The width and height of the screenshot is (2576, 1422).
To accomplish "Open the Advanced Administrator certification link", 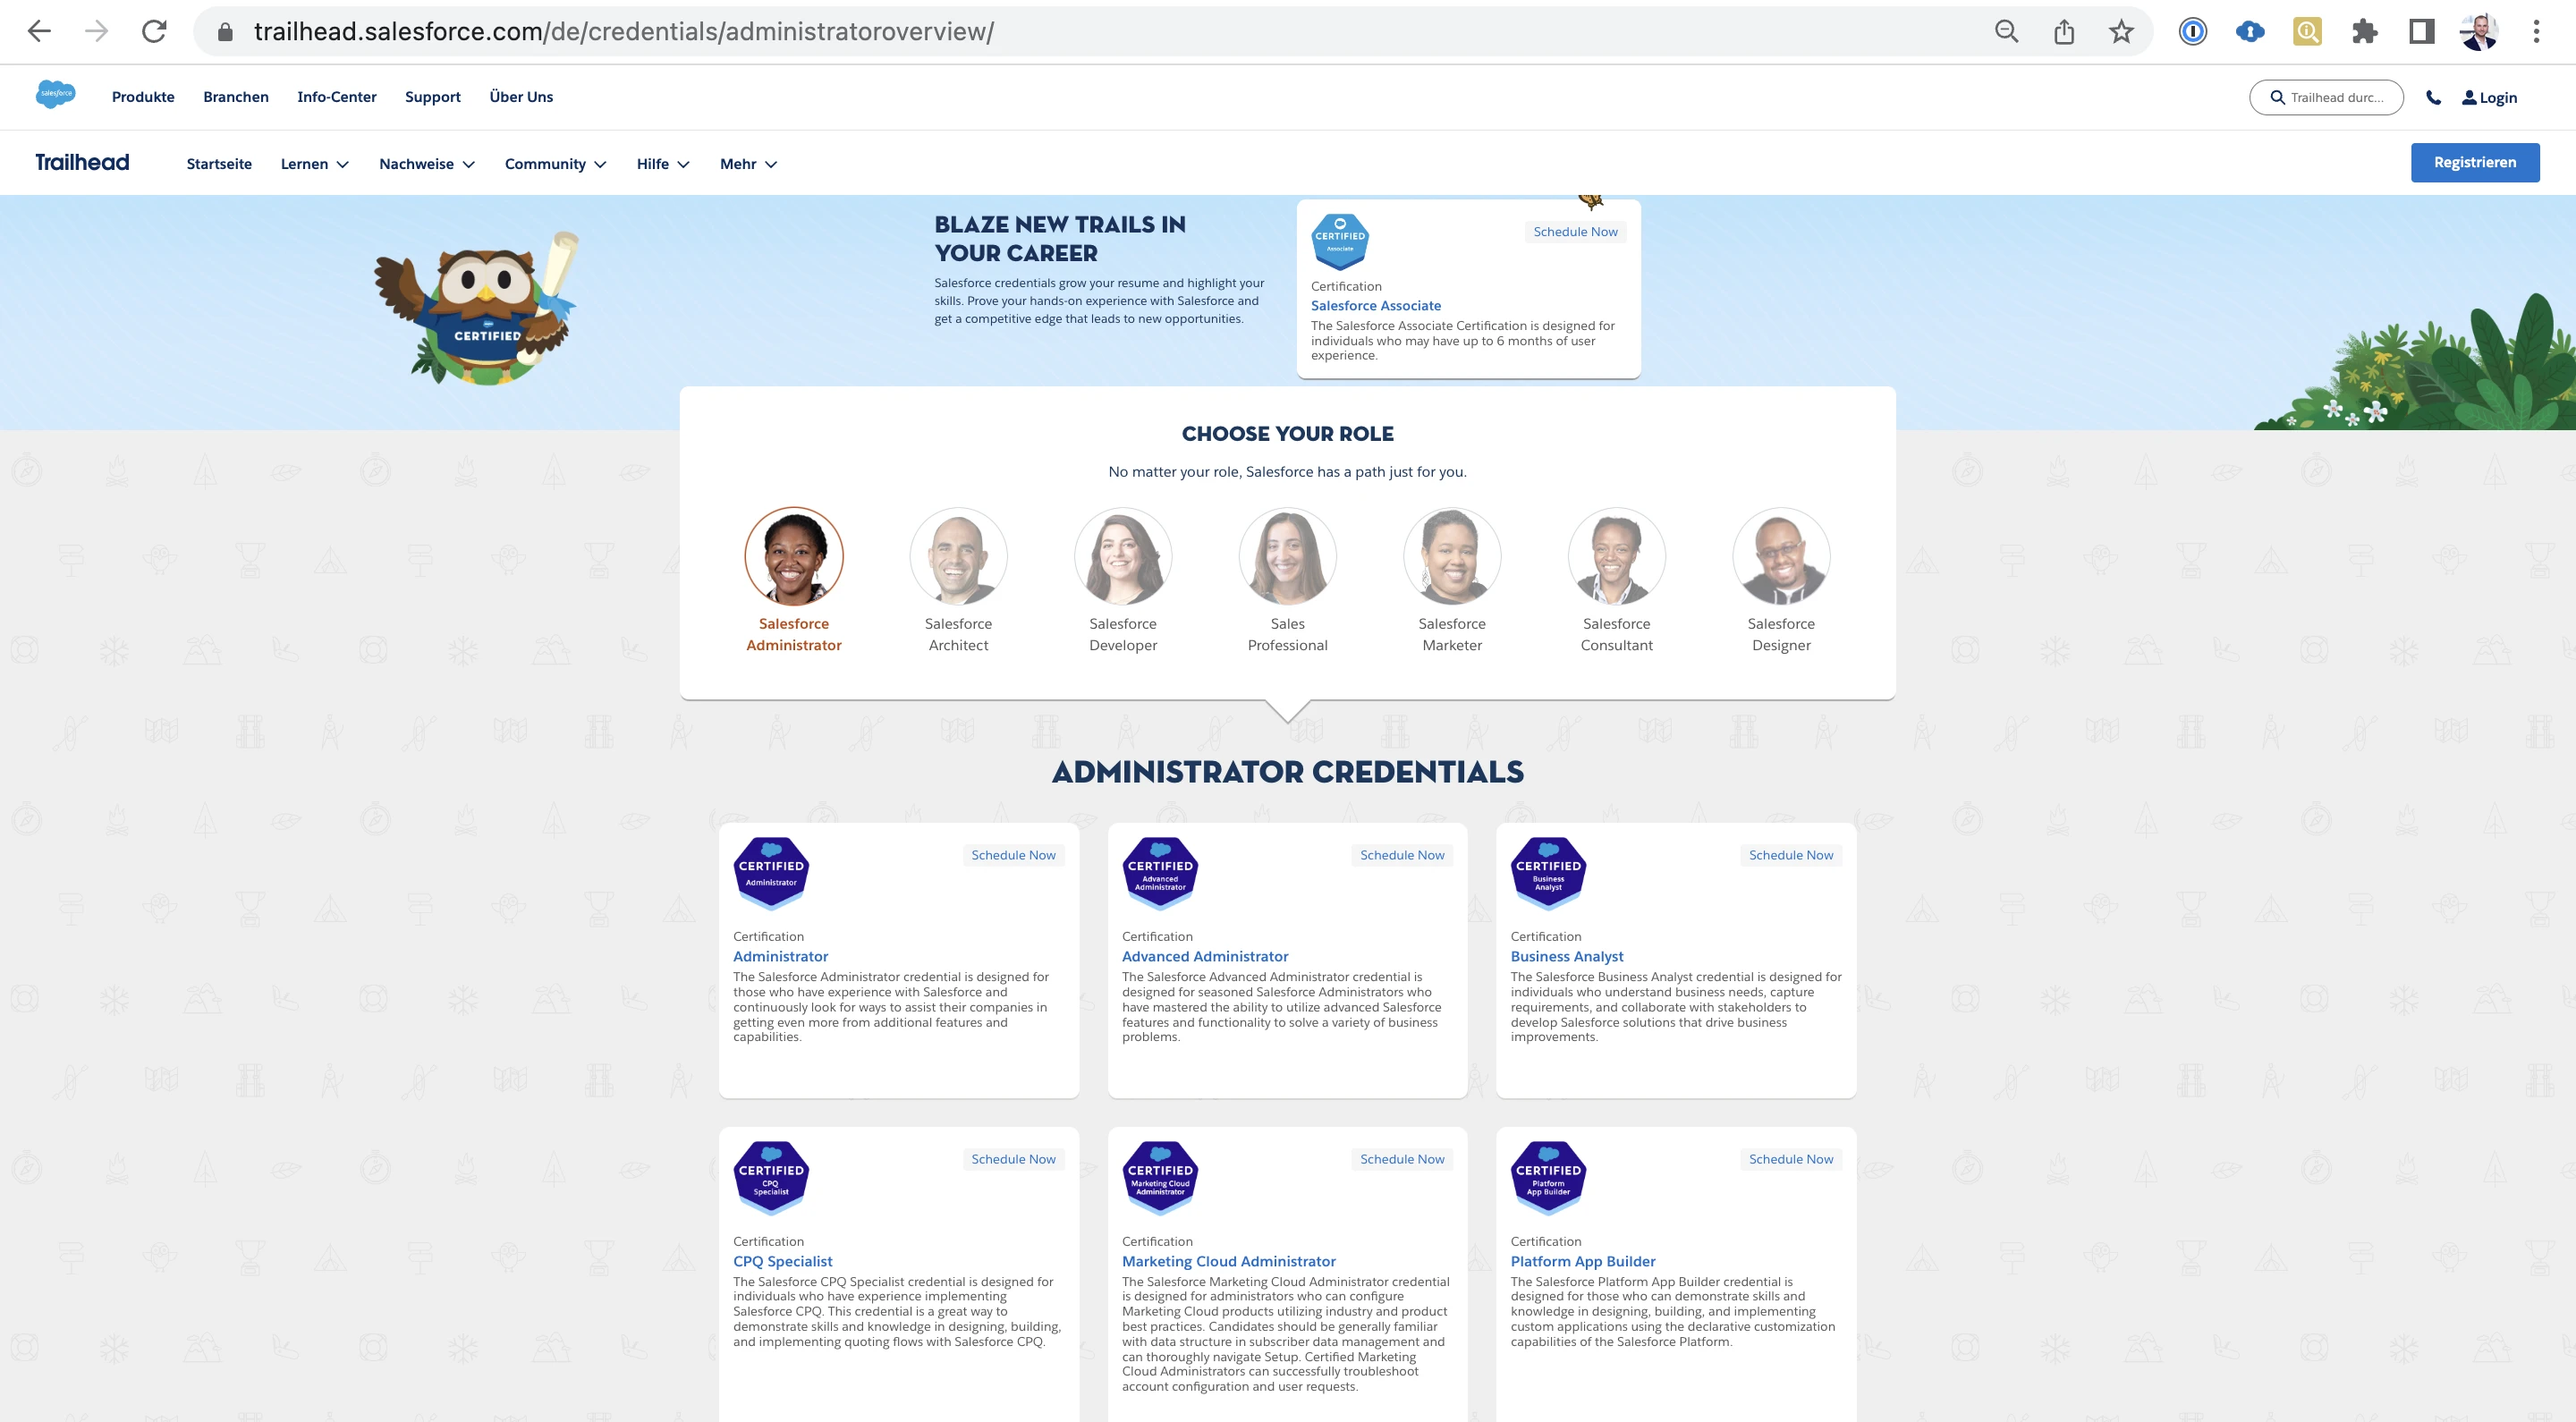I will pyautogui.click(x=1205, y=957).
